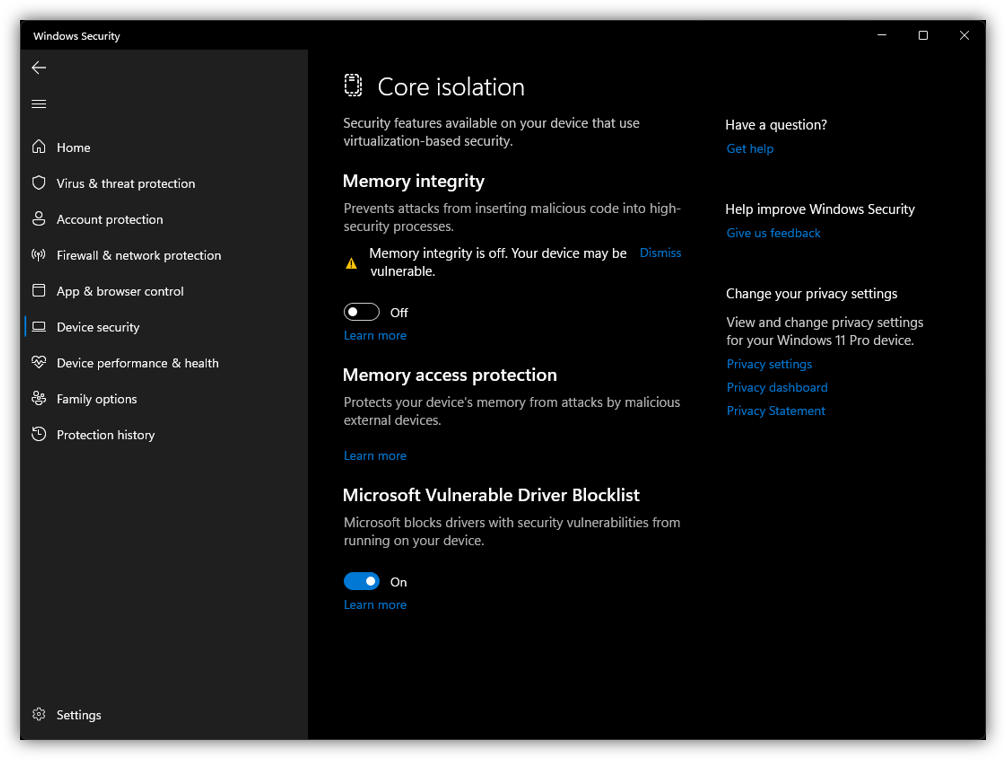Click the Firewall network antenna icon
Image resolution: width=1006 pixels, height=760 pixels.
tap(38, 255)
